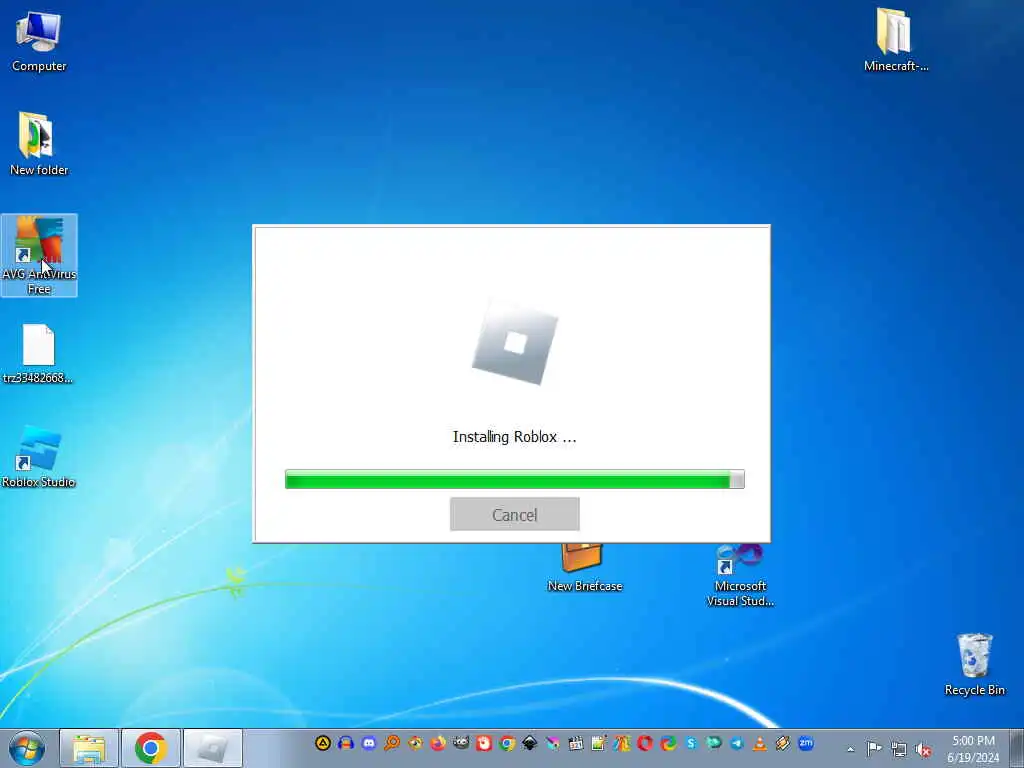
Task: Select the trz33482668 file on desktop
Action: [x=38, y=354]
